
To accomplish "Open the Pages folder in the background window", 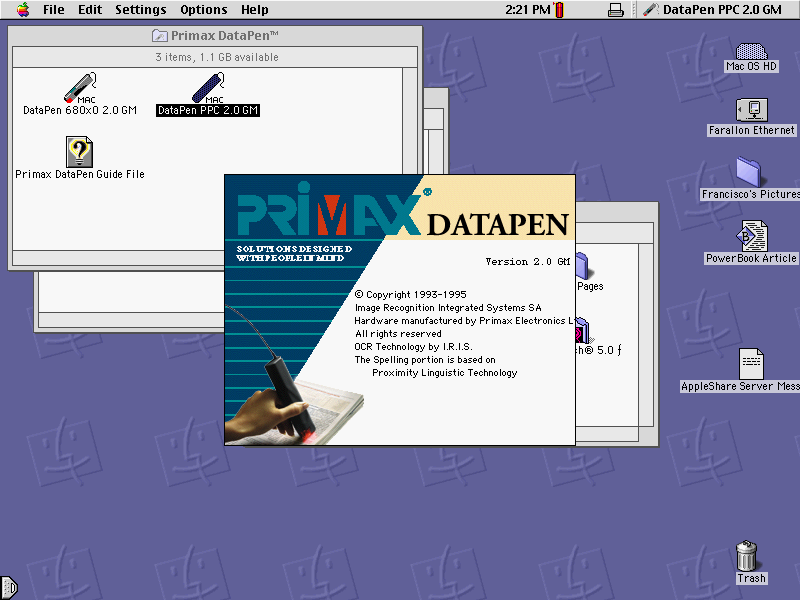I will 583,265.
